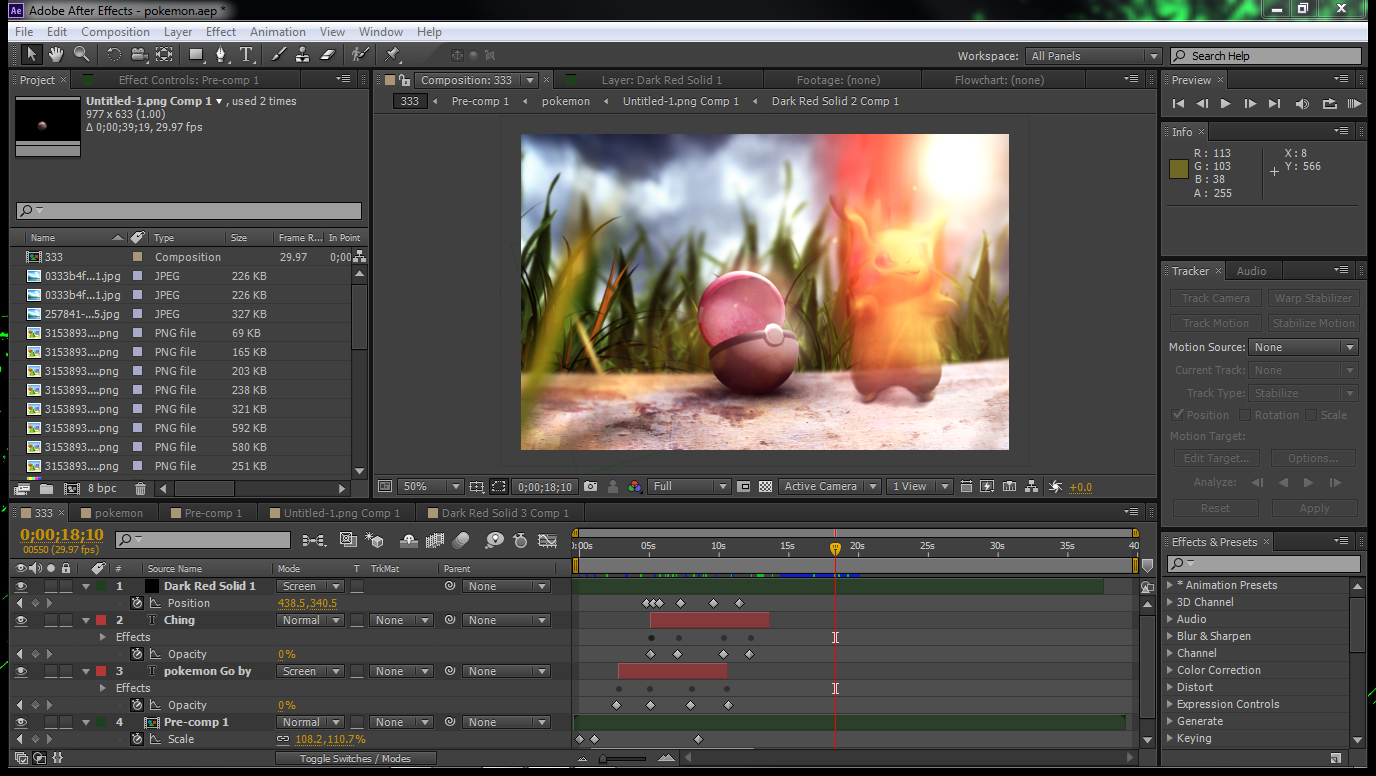
Task: Select the Puppet Pin tool
Action: click(392, 55)
